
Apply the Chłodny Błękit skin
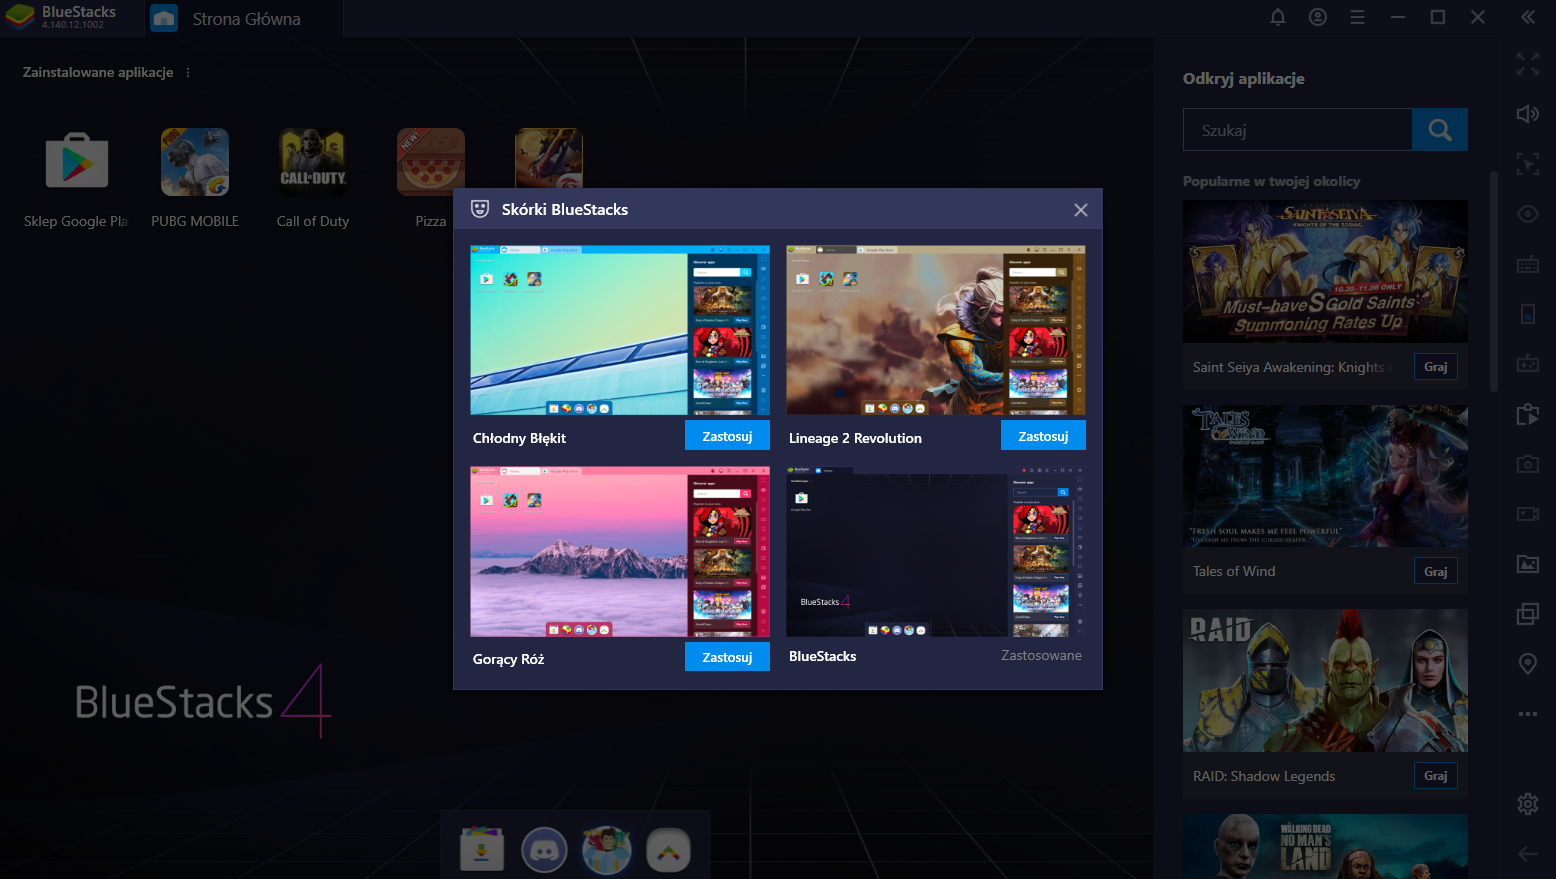[x=726, y=436]
